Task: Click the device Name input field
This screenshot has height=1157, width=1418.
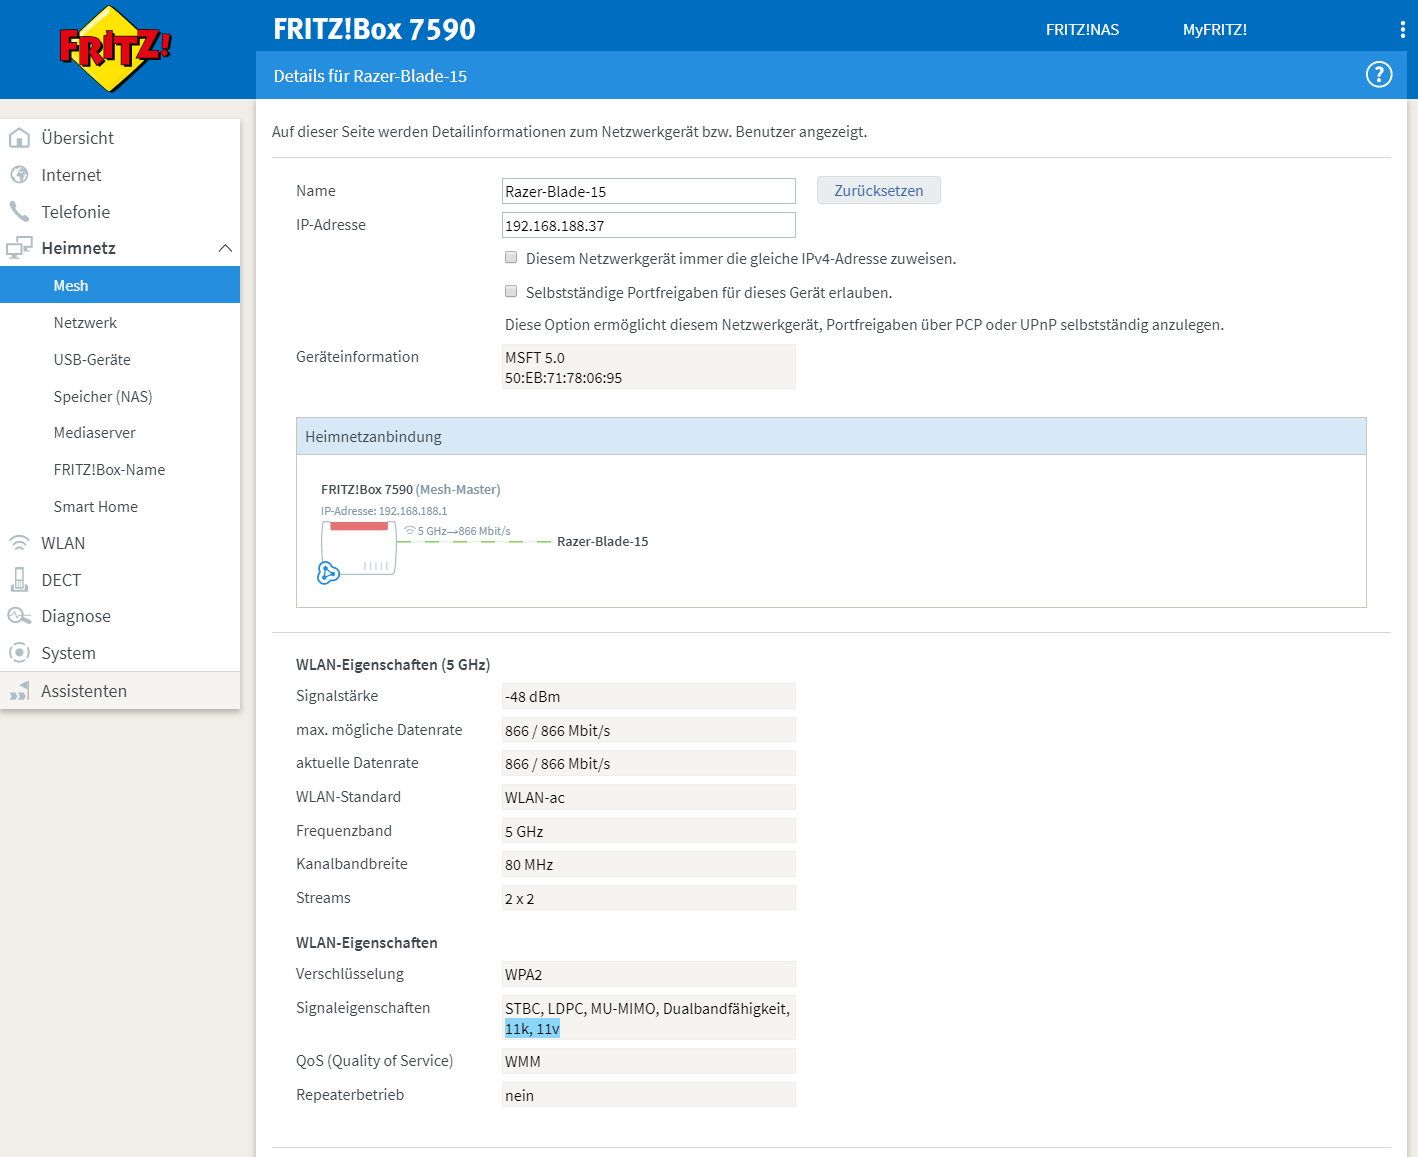Action: pos(648,191)
